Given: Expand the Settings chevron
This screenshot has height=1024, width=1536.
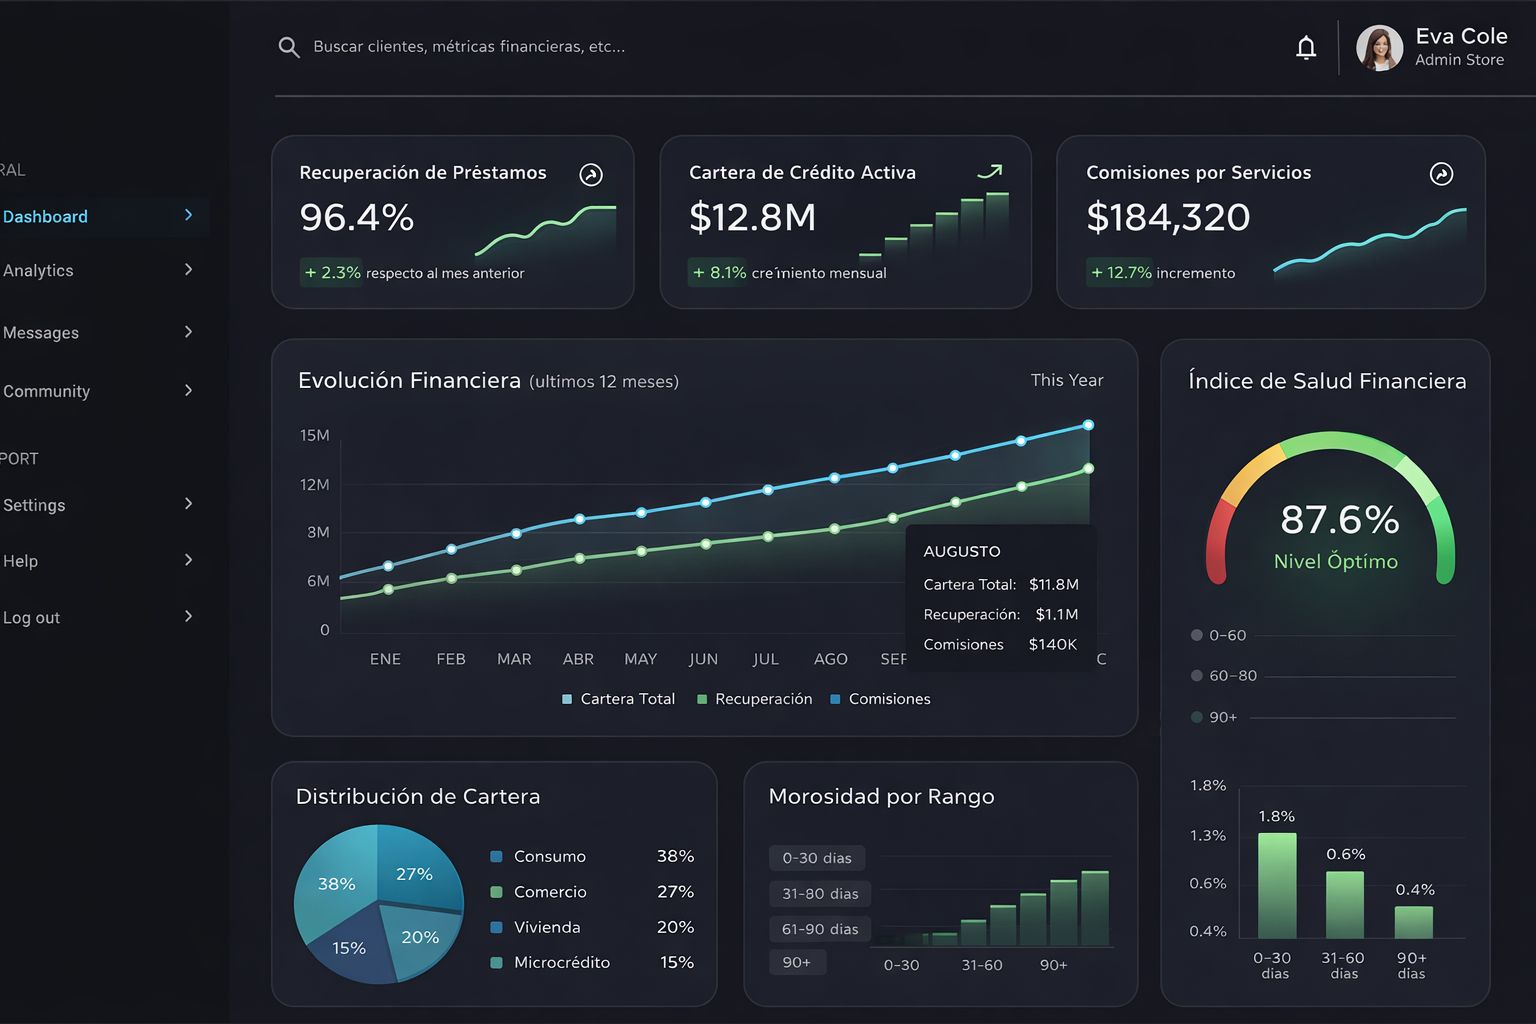Looking at the screenshot, I should [189, 504].
